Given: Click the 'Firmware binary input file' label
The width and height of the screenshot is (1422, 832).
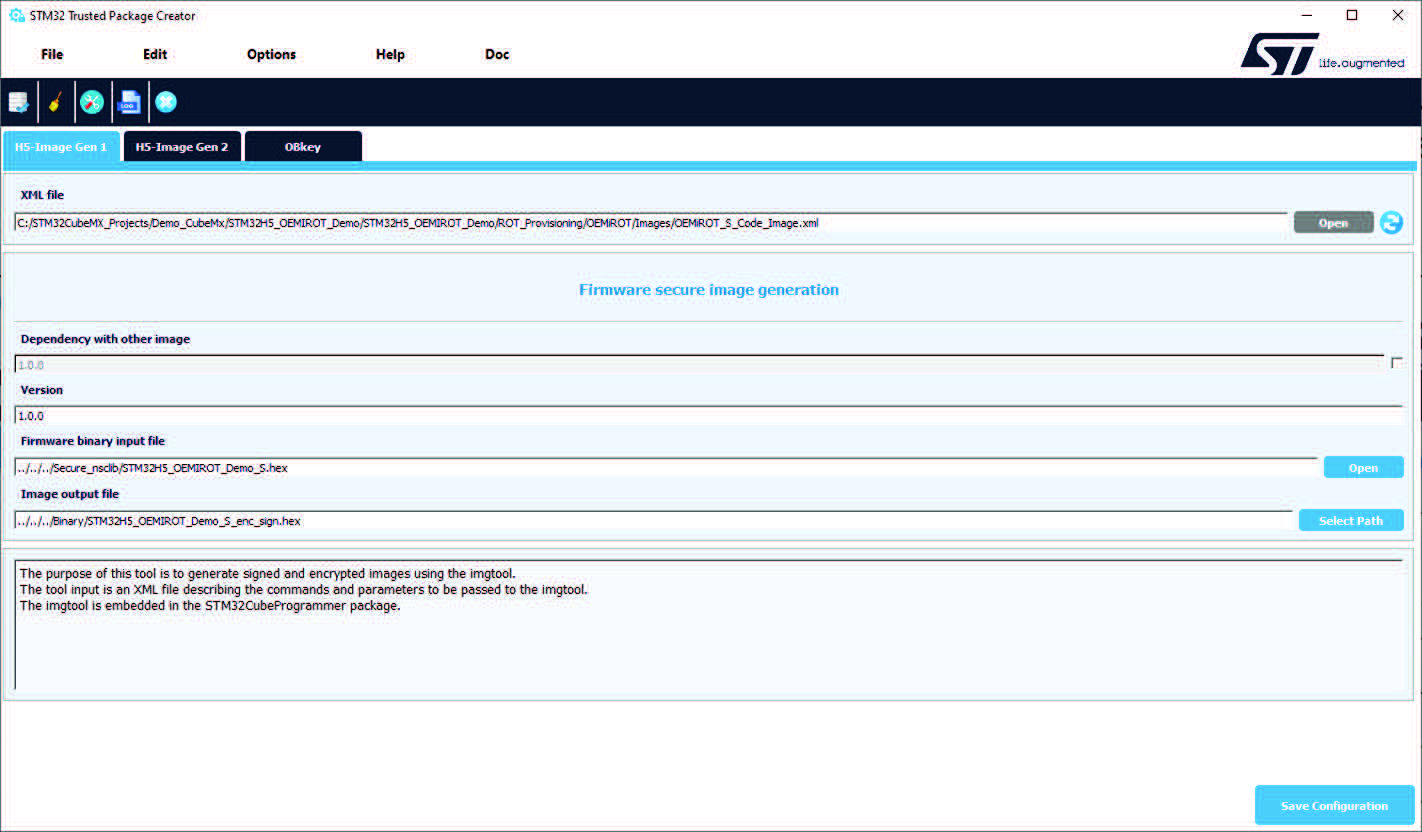Looking at the screenshot, I should (x=93, y=441).
